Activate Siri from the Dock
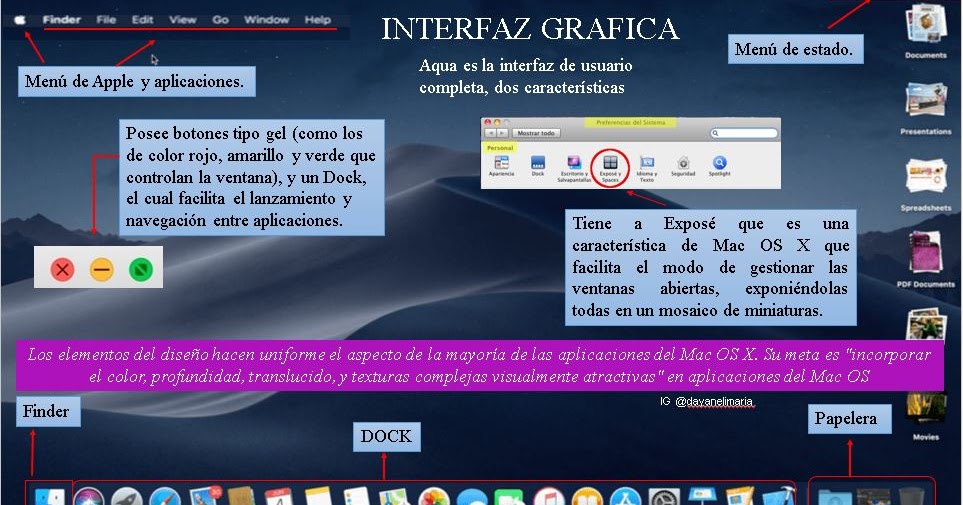Viewport: 963px width, 505px height. tap(89, 495)
